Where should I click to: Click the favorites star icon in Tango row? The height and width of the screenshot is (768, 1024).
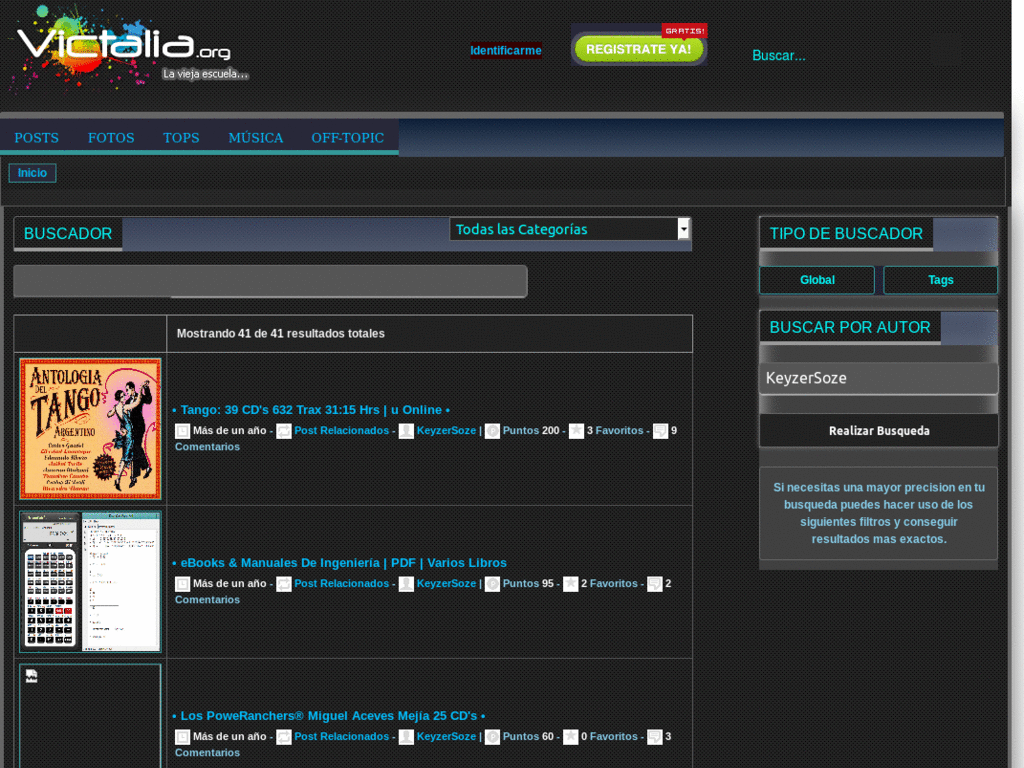point(576,431)
